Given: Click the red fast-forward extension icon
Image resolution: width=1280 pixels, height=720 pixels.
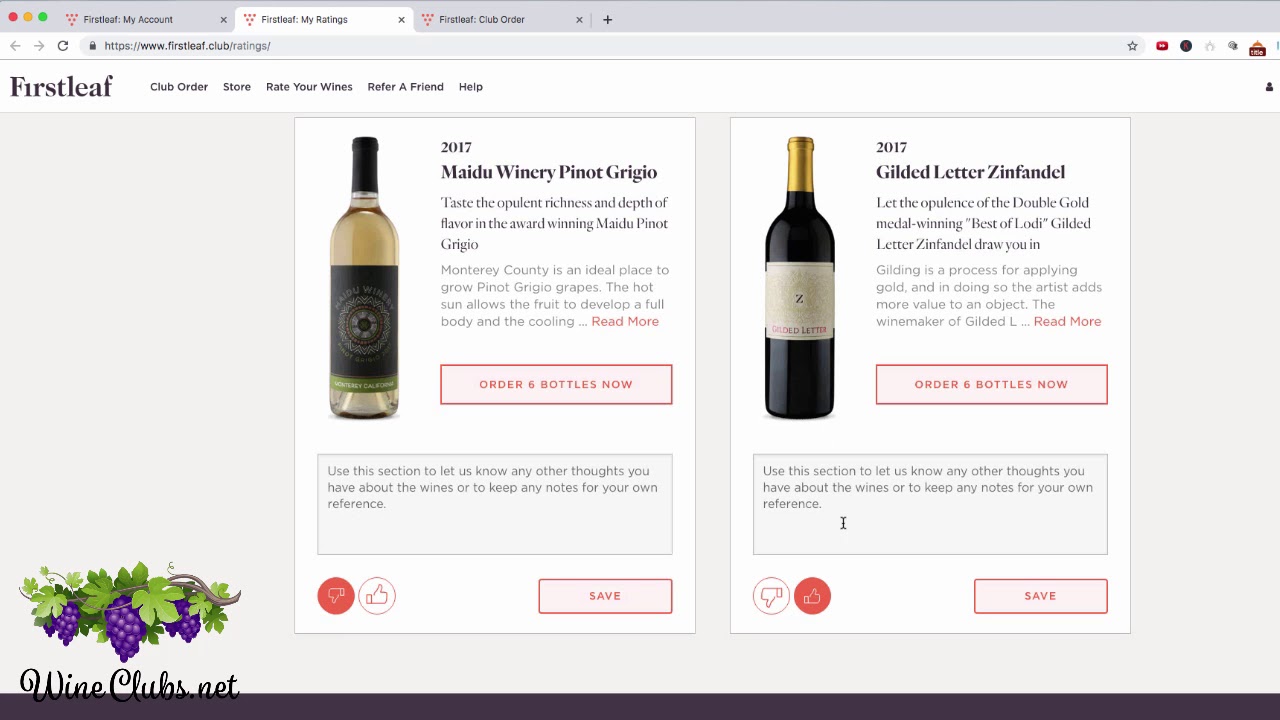Looking at the screenshot, I should tap(1162, 46).
